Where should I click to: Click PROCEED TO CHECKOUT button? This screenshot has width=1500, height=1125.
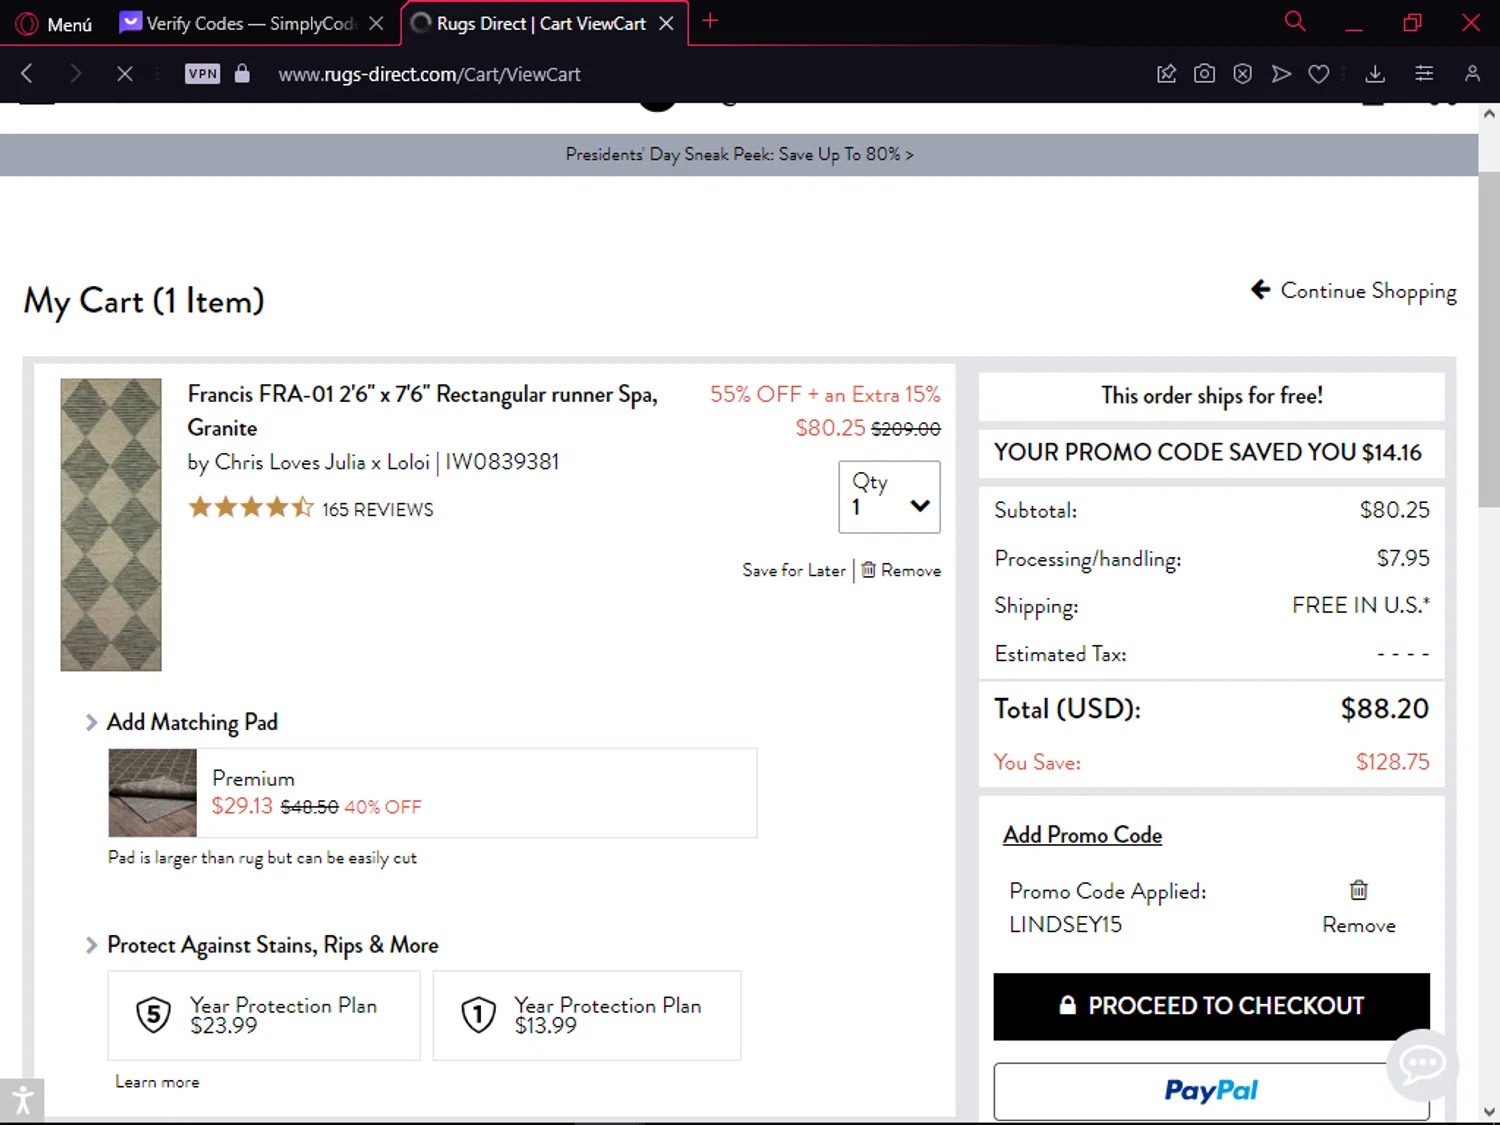1211,1006
